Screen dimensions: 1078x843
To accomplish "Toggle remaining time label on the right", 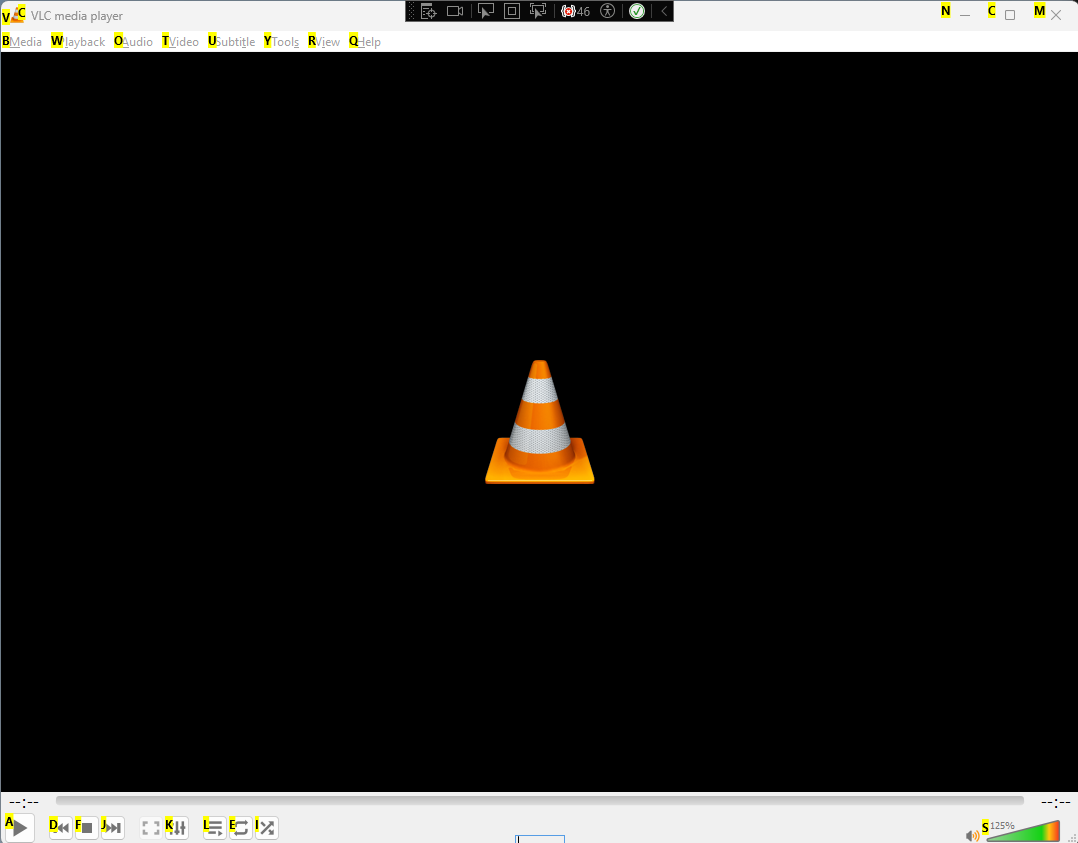I will click(x=1055, y=802).
